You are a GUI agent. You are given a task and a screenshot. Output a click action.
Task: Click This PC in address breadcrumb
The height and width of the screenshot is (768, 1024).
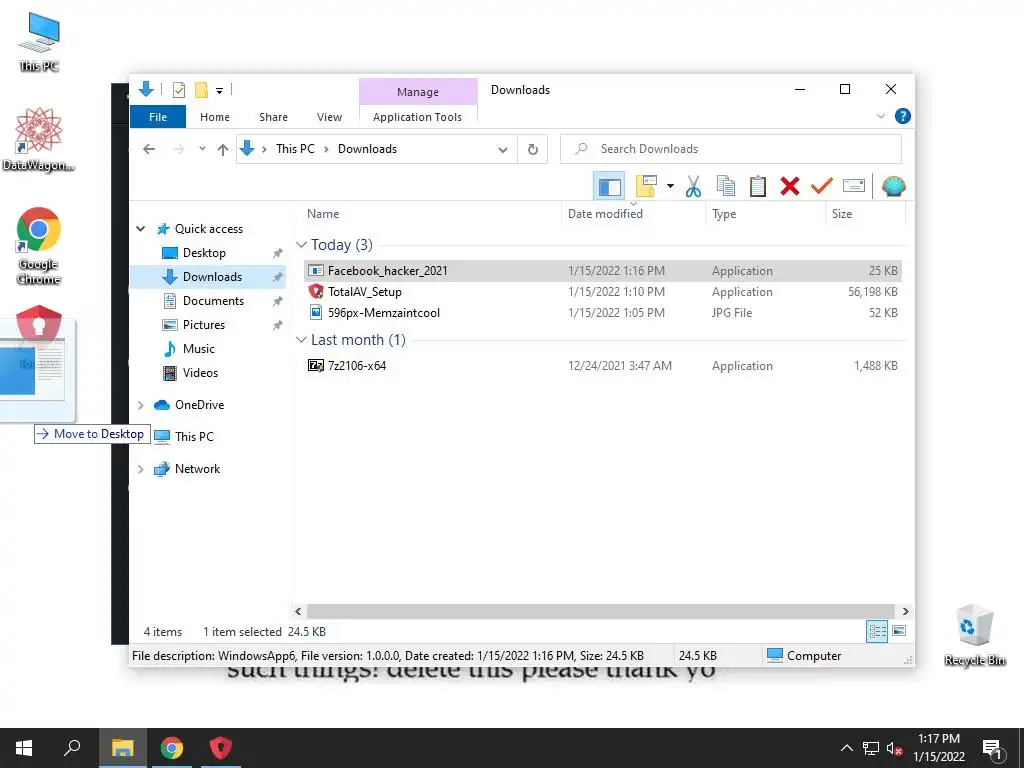click(x=295, y=149)
